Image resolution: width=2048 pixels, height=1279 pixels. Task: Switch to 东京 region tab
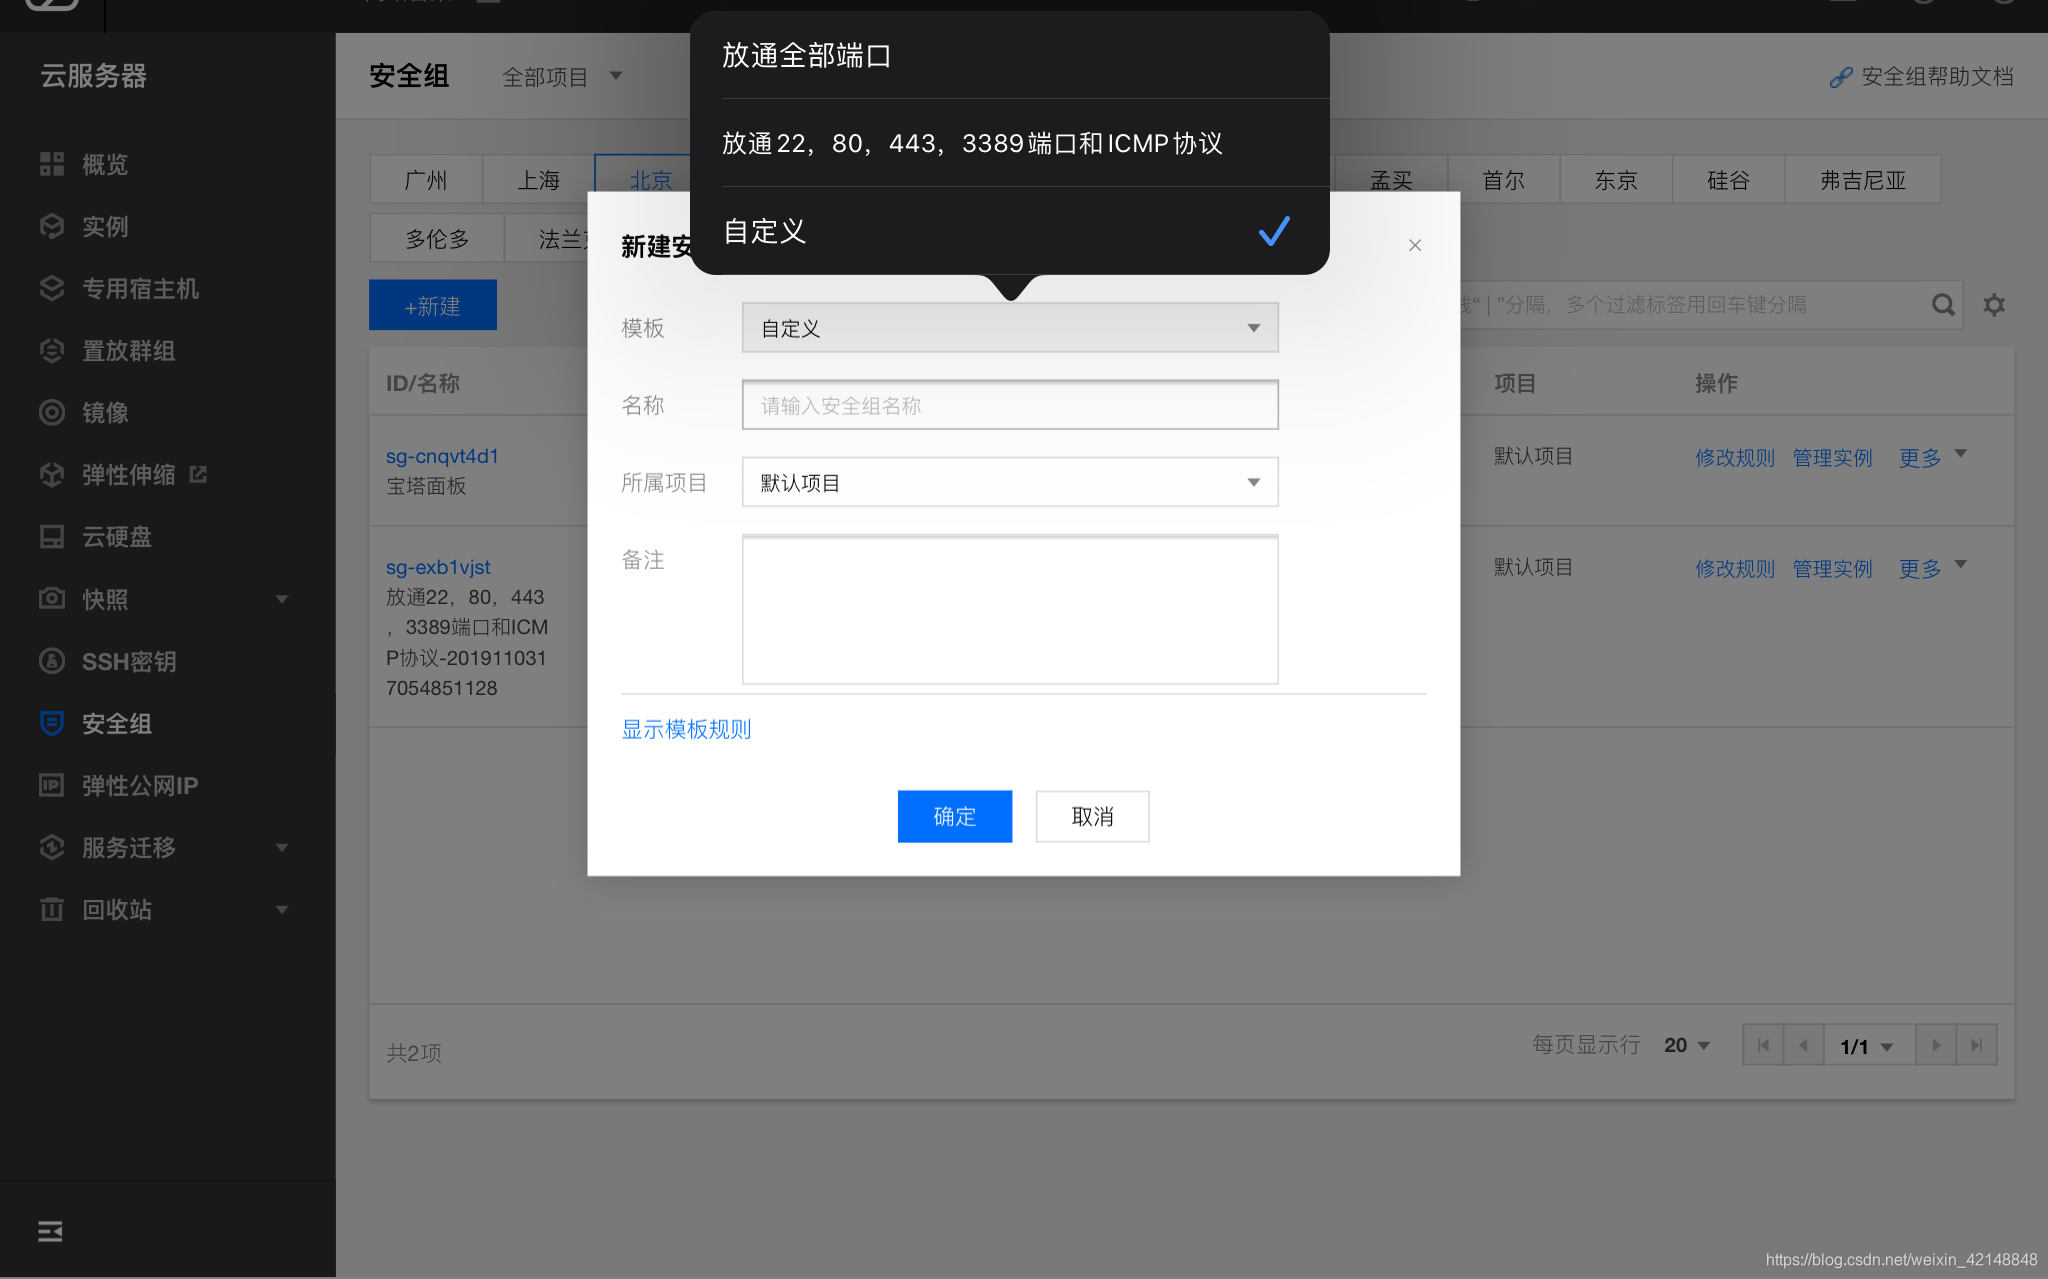click(1616, 180)
